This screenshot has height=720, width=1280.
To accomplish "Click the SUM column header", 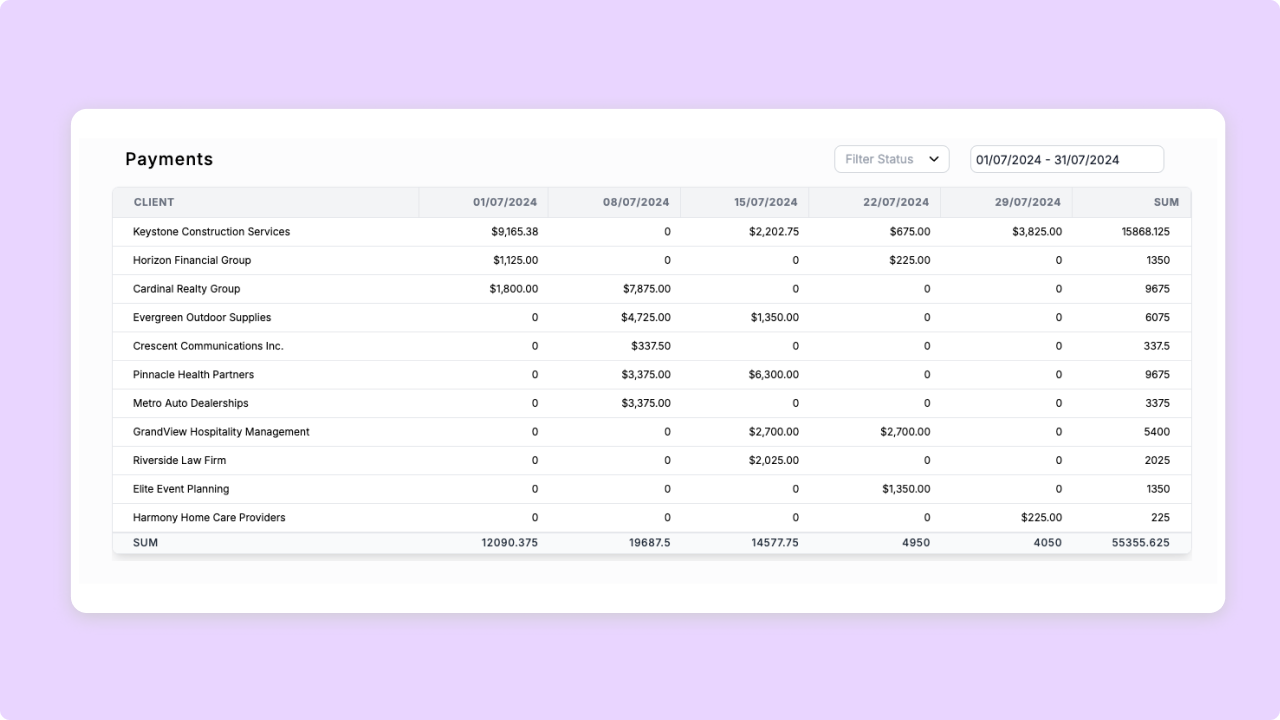I will coord(1165,202).
